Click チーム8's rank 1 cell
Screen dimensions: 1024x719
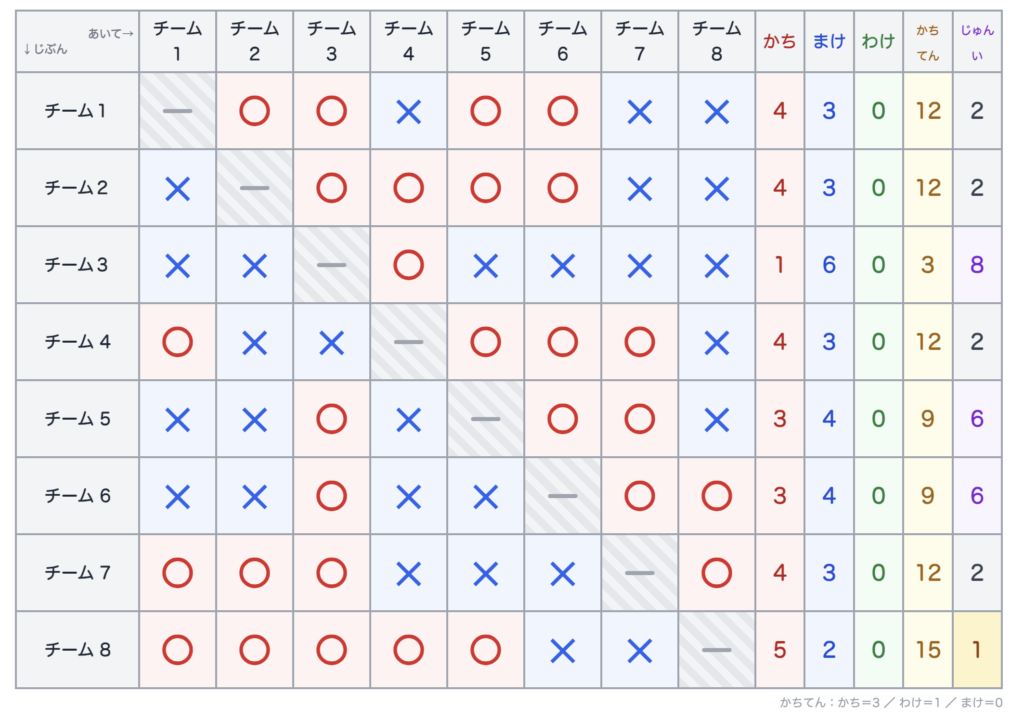[976, 650]
